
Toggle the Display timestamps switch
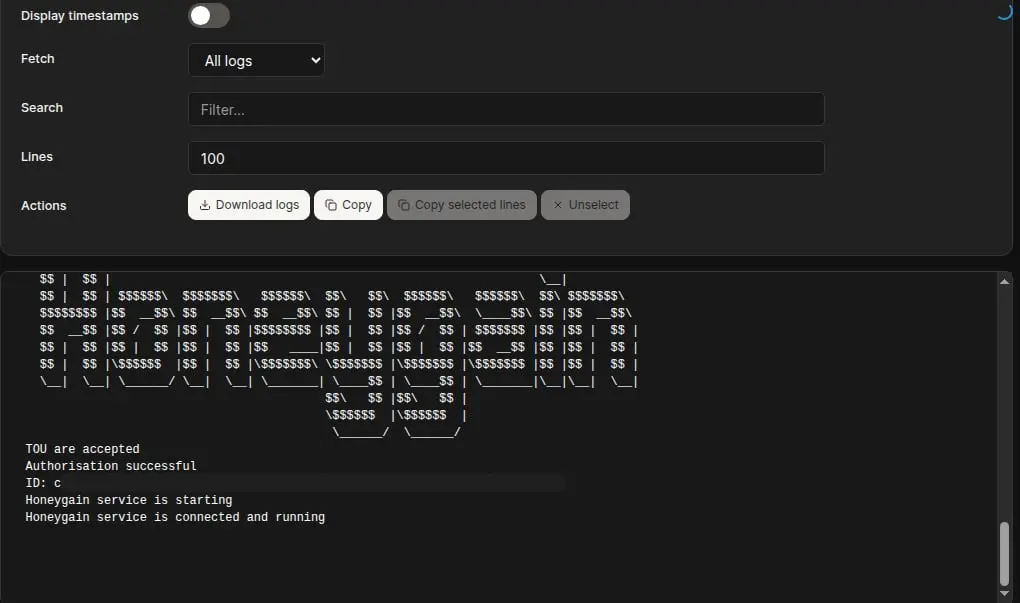(209, 16)
